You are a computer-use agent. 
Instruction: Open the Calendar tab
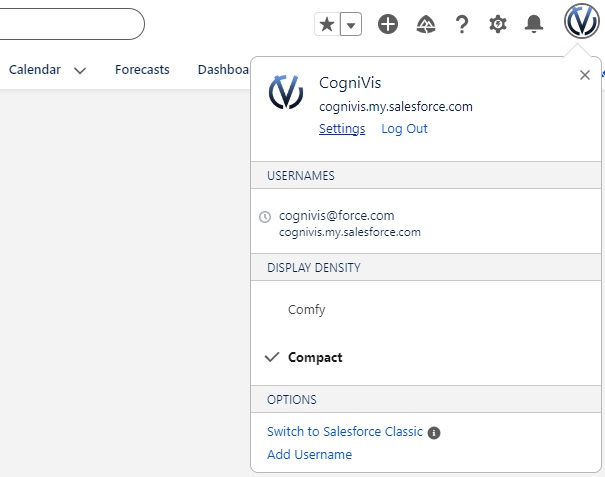click(35, 70)
